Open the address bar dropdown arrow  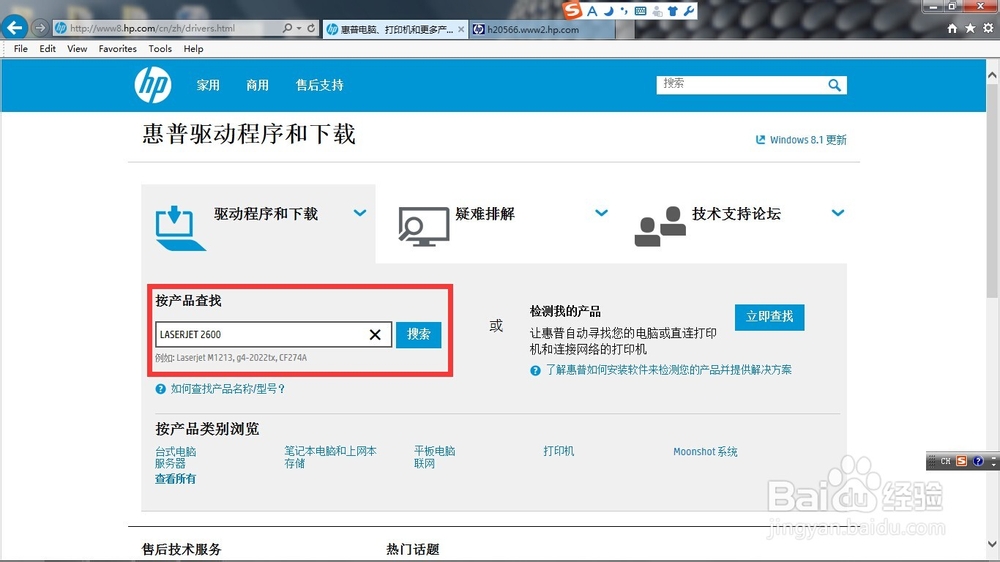coord(299,28)
